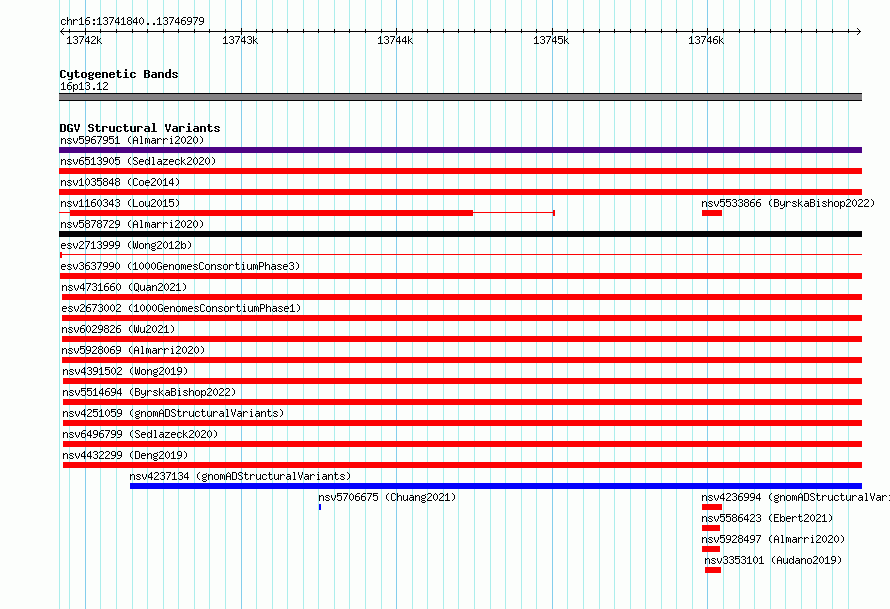Open the nsv4432299 (Deng2019) label
The width and height of the screenshot is (890, 609).
click(125, 455)
